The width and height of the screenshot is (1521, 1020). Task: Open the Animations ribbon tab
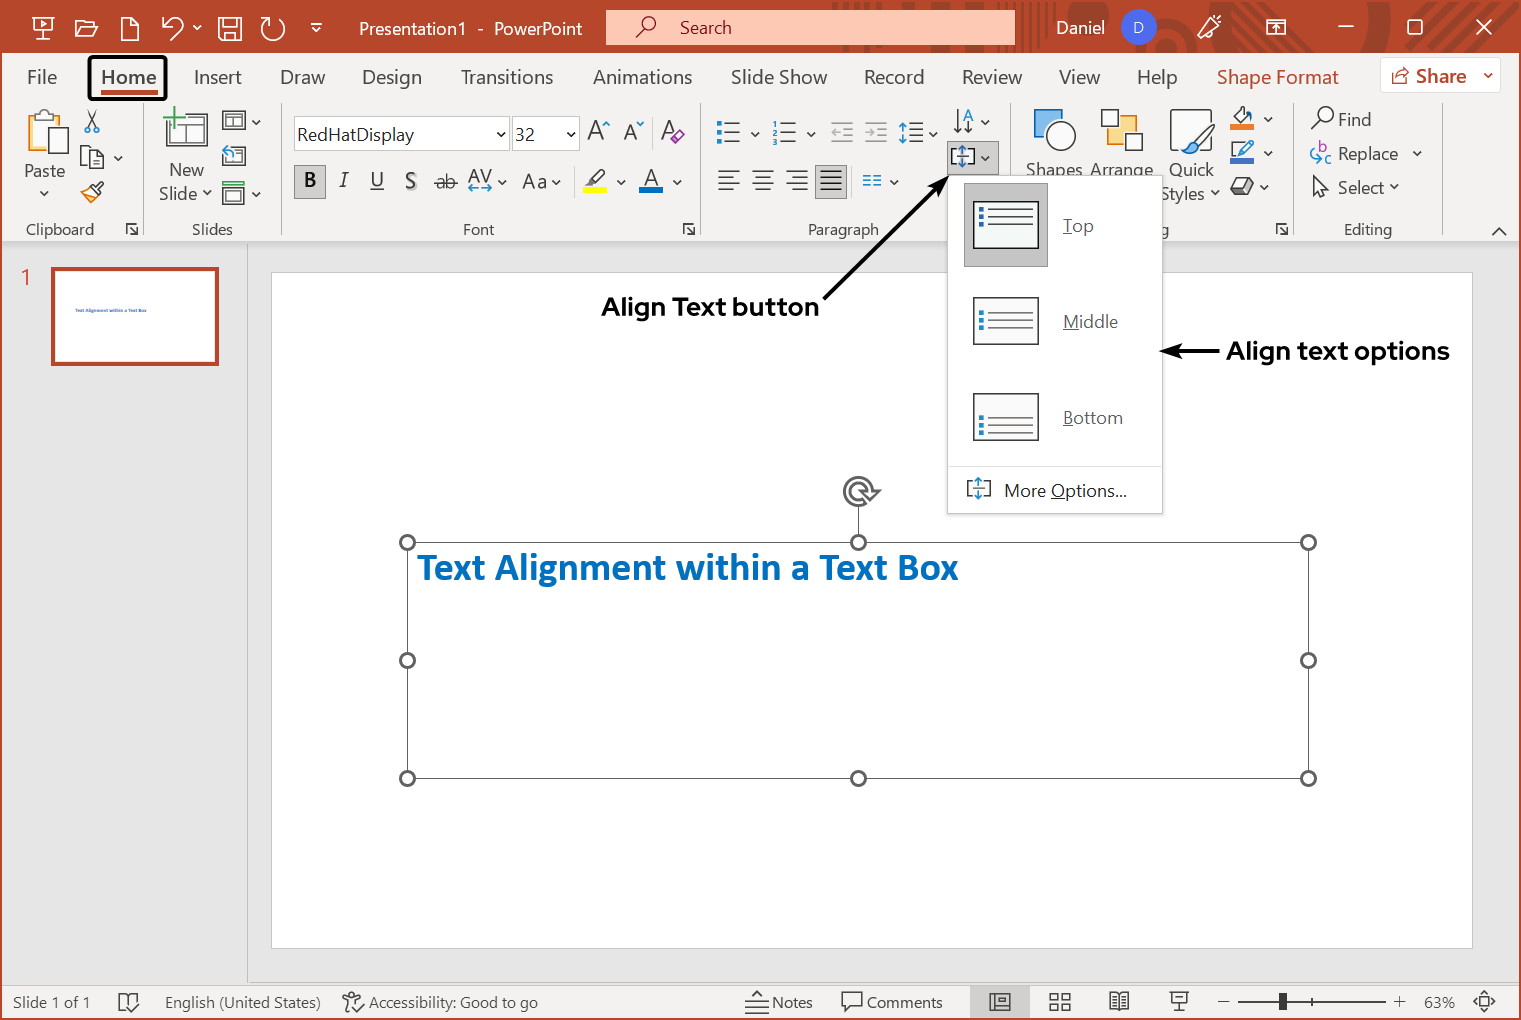point(642,76)
